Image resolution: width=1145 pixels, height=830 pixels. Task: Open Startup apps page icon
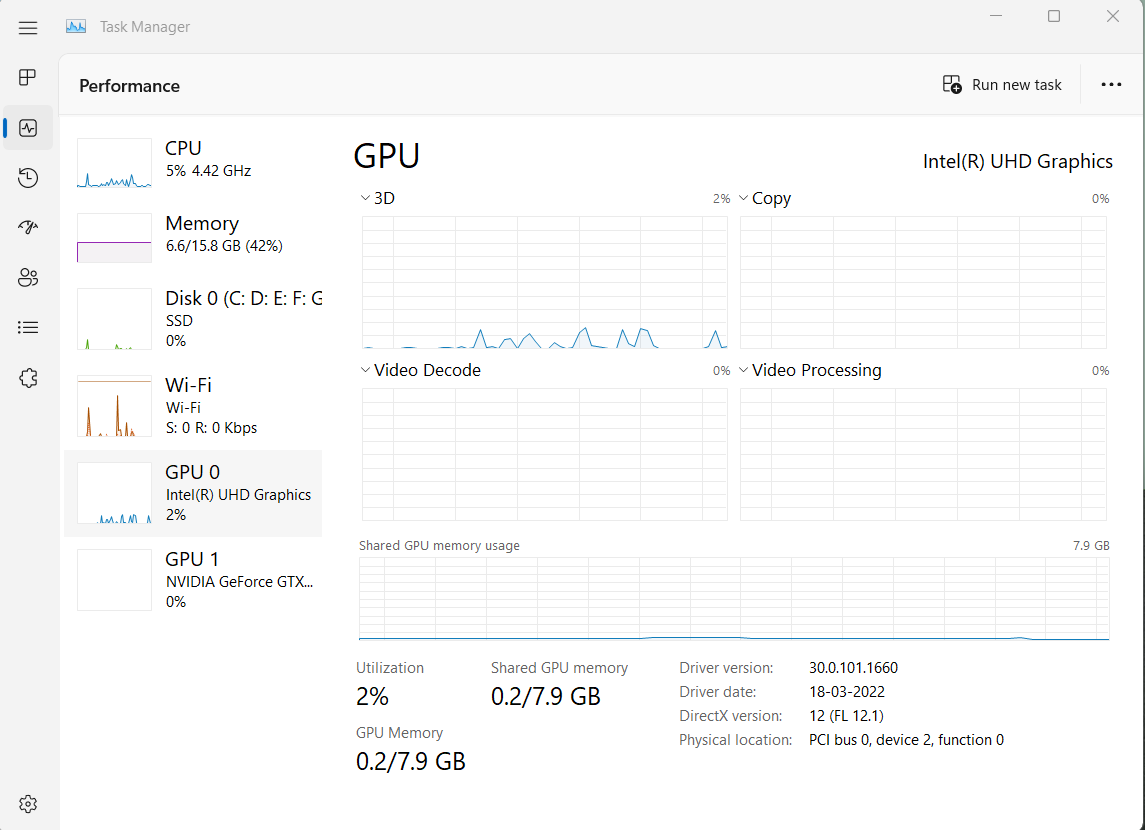(28, 228)
